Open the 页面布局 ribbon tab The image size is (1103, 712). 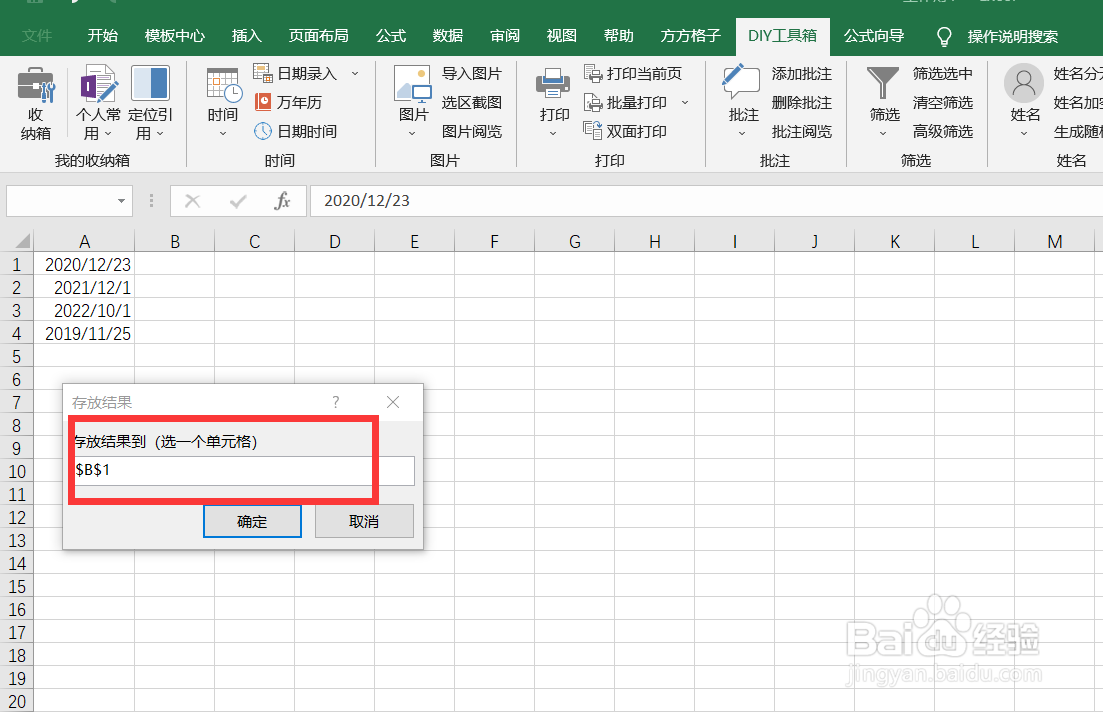[318, 35]
